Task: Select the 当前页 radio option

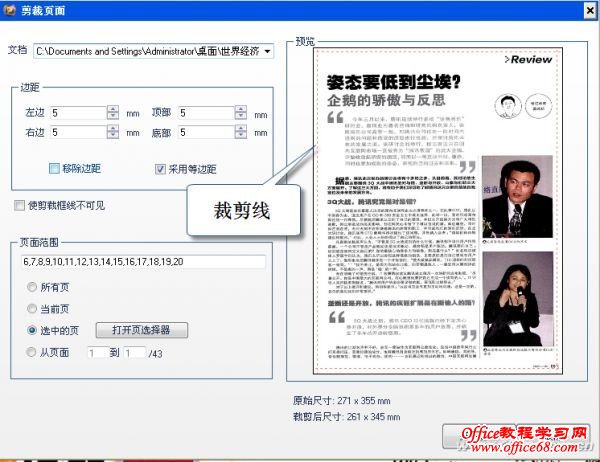Action: [x=32, y=308]
